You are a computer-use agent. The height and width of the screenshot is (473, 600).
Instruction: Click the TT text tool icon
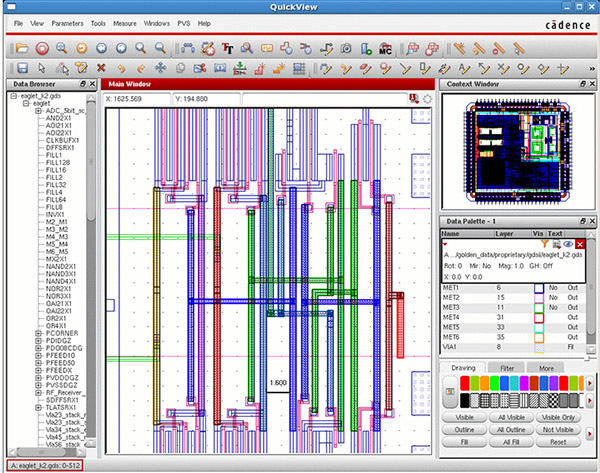point(228,49)
